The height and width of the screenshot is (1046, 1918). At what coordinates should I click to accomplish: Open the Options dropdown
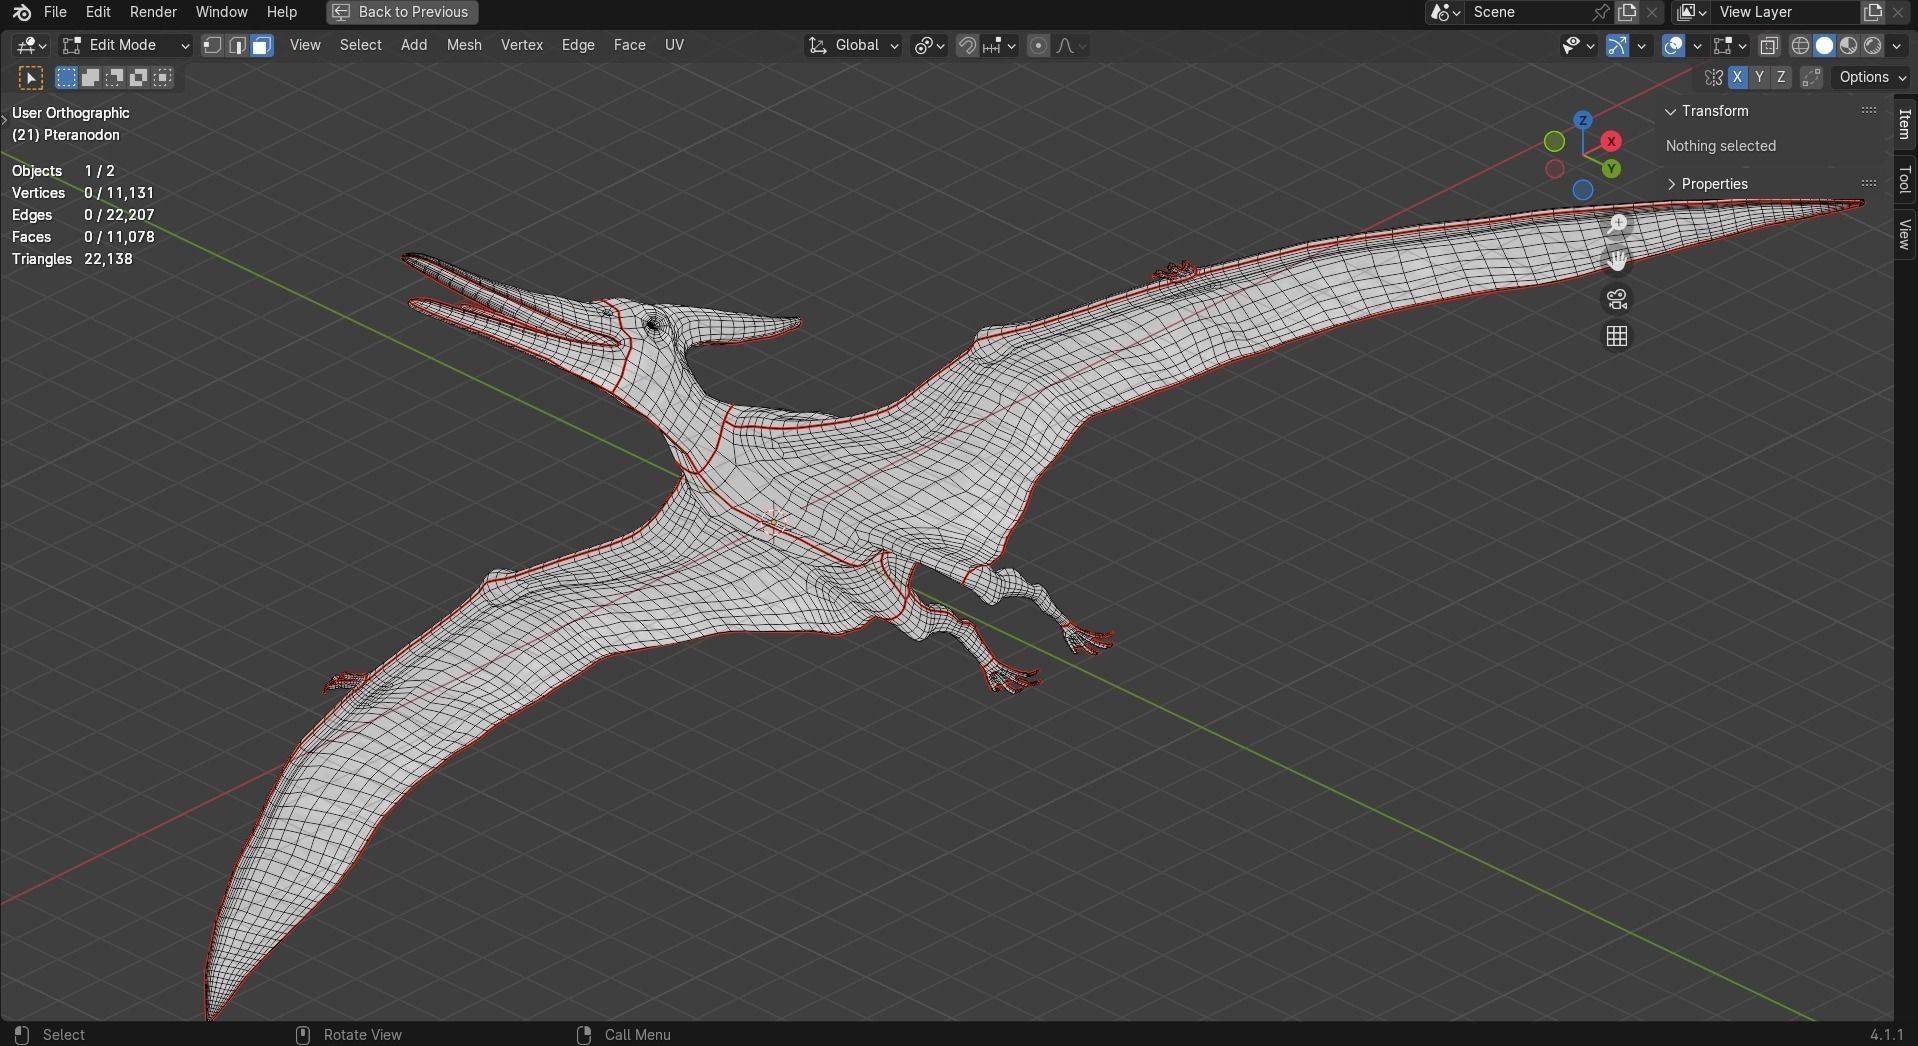coord(1871,77)
